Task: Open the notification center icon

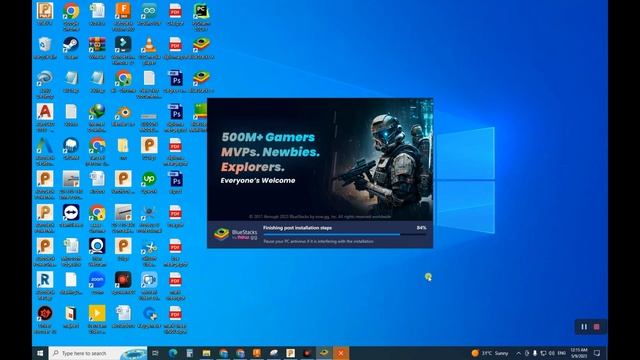Action: [x=597, y=353]
